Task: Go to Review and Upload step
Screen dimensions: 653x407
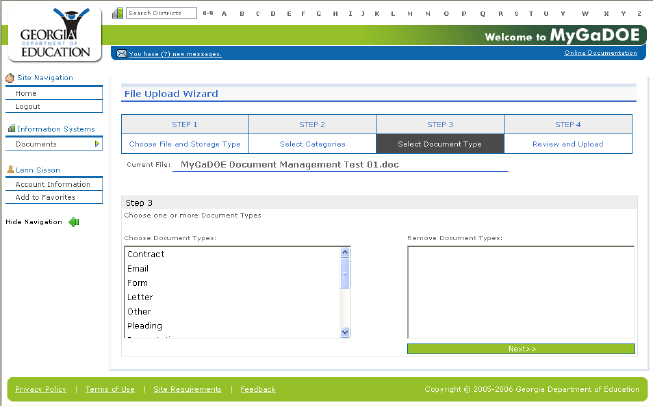Action: click(568, 144)
